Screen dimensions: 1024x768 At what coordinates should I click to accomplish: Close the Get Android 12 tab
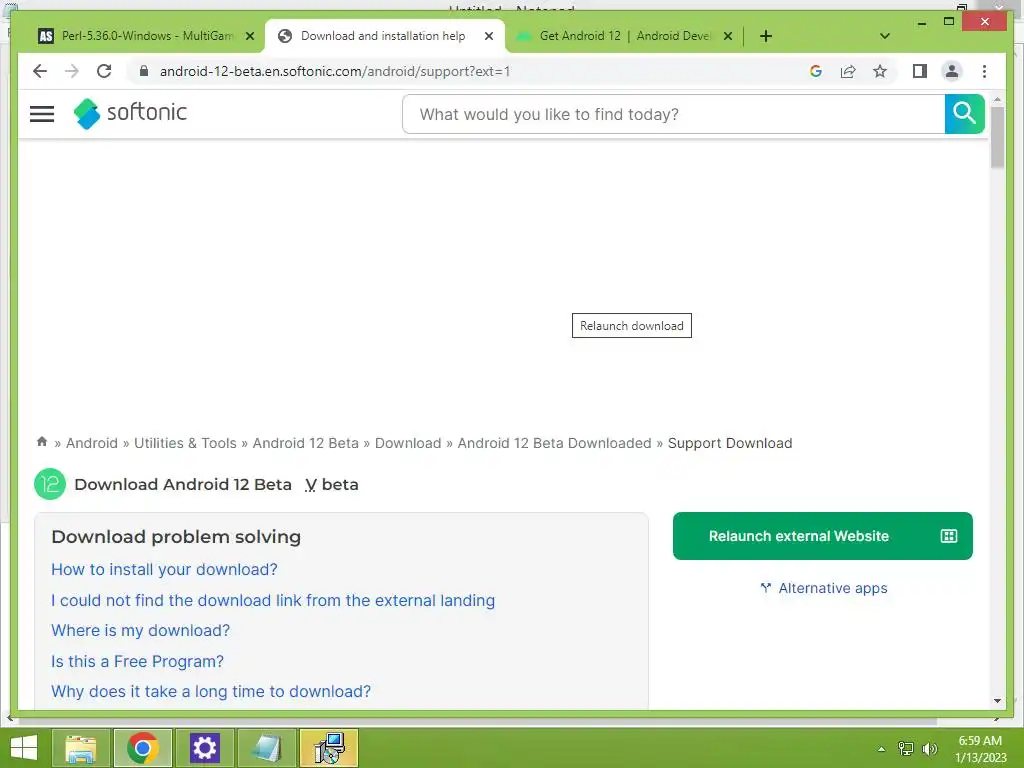tap(728, 36)
